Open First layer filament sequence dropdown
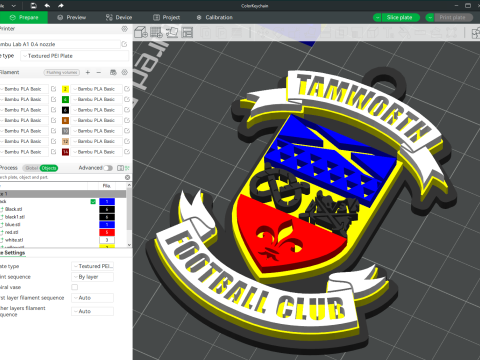This screenshot has height=360, width=480. [93, 298]
